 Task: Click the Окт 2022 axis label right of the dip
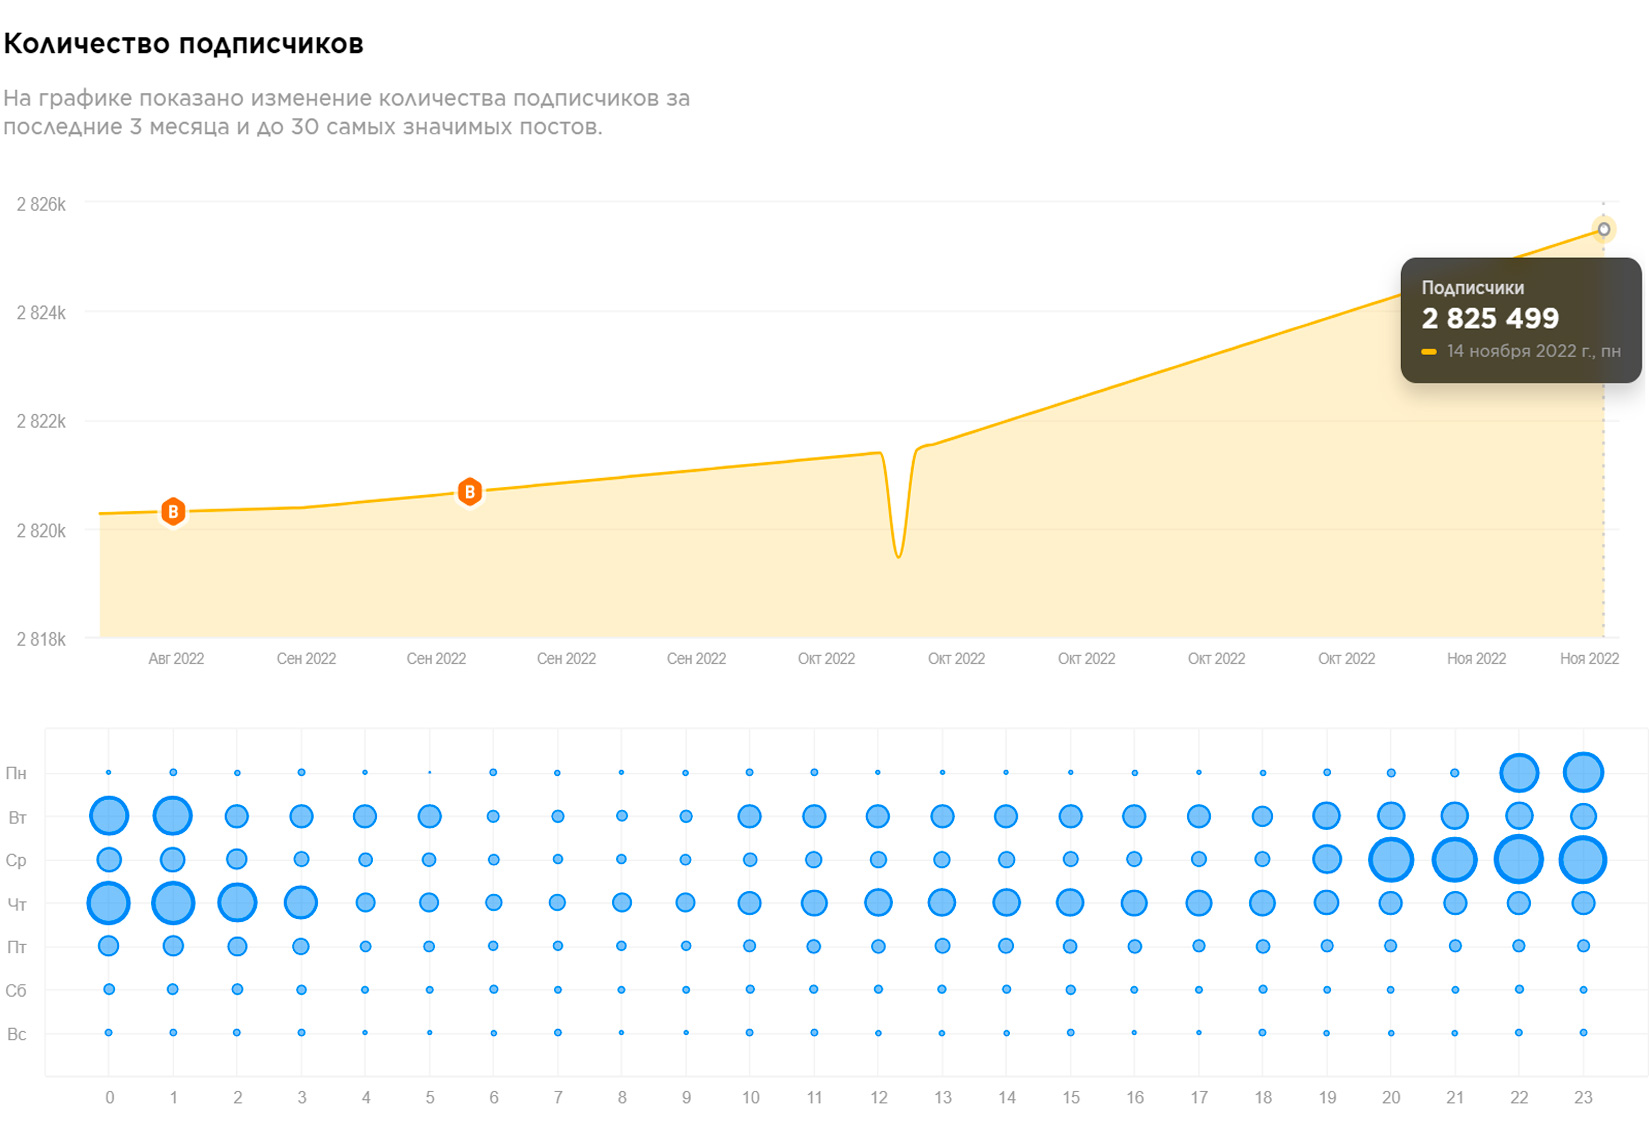[956, 659]
